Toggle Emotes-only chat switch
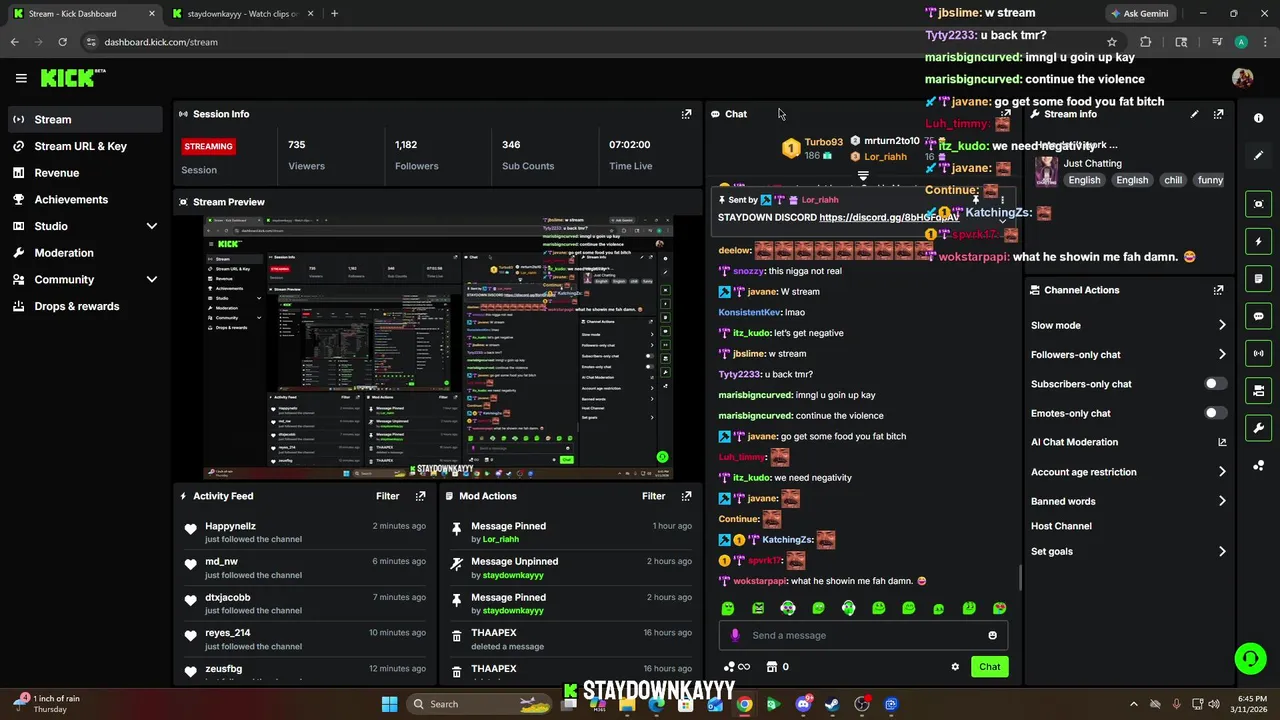The height and width of the screenshot is (720, 1280). (1216, 413)
